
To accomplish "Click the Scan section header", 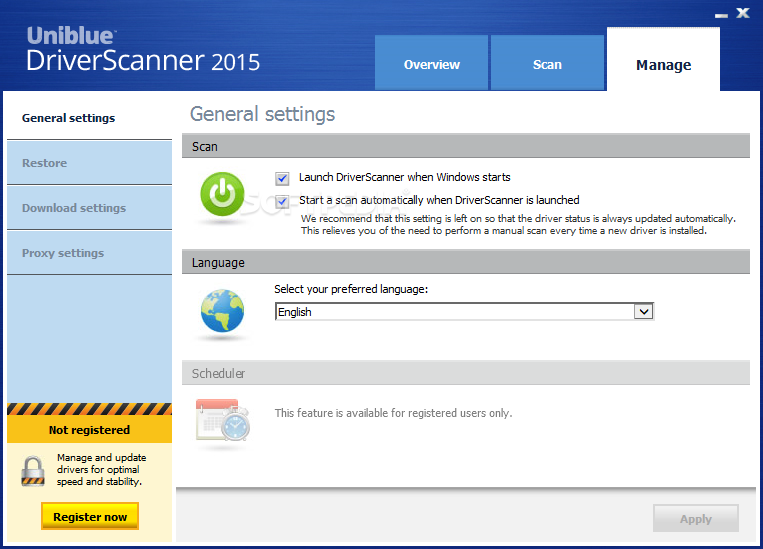I will (466, 146).
